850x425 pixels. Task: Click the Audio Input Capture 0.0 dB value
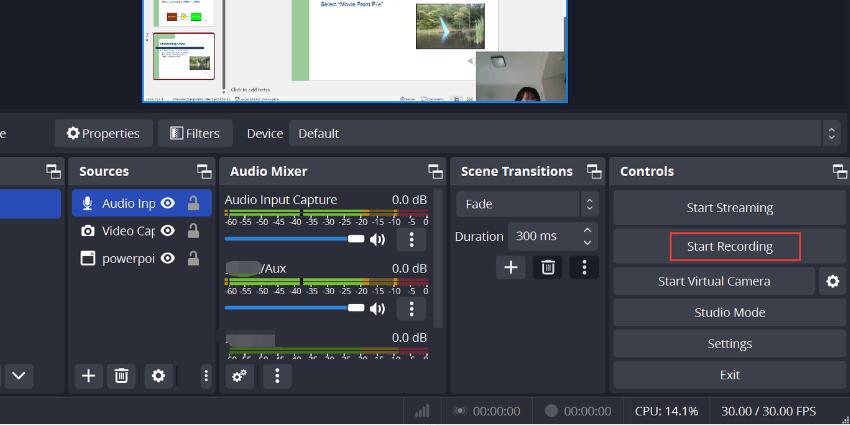[x=409, y=199]
